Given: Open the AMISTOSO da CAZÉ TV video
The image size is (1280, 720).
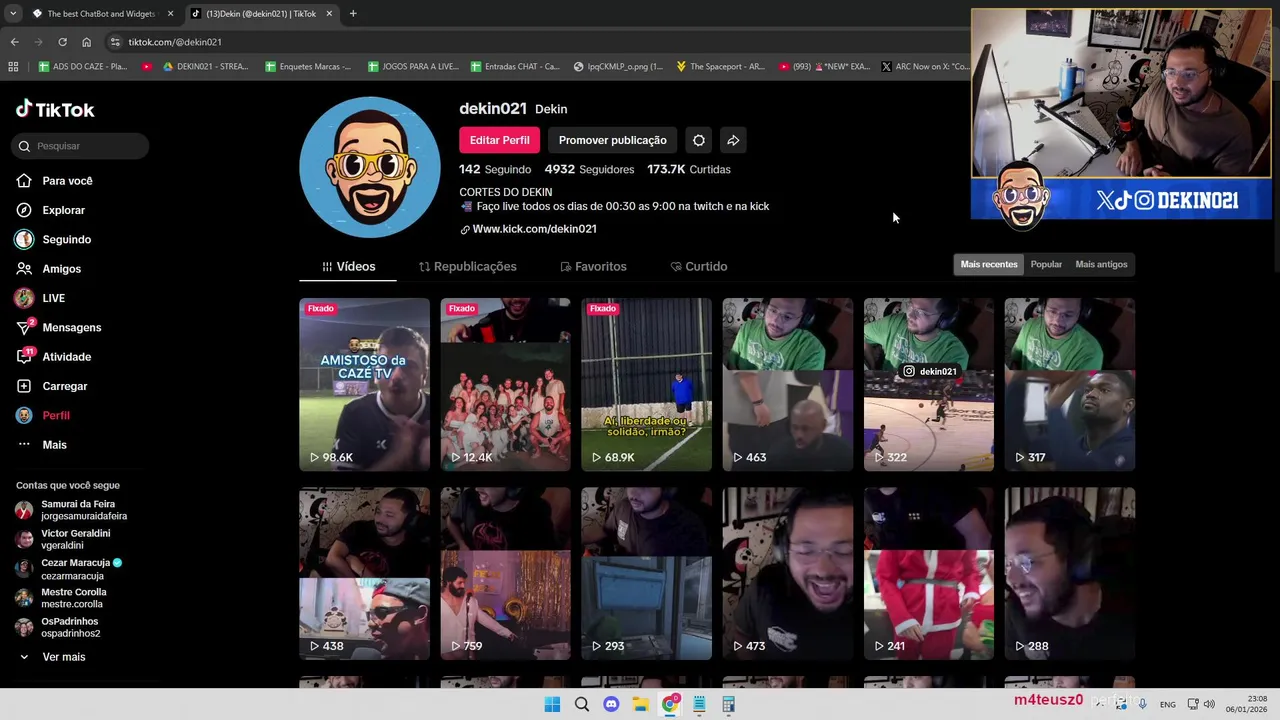Looking at the screenshot, I should (364, 384).
